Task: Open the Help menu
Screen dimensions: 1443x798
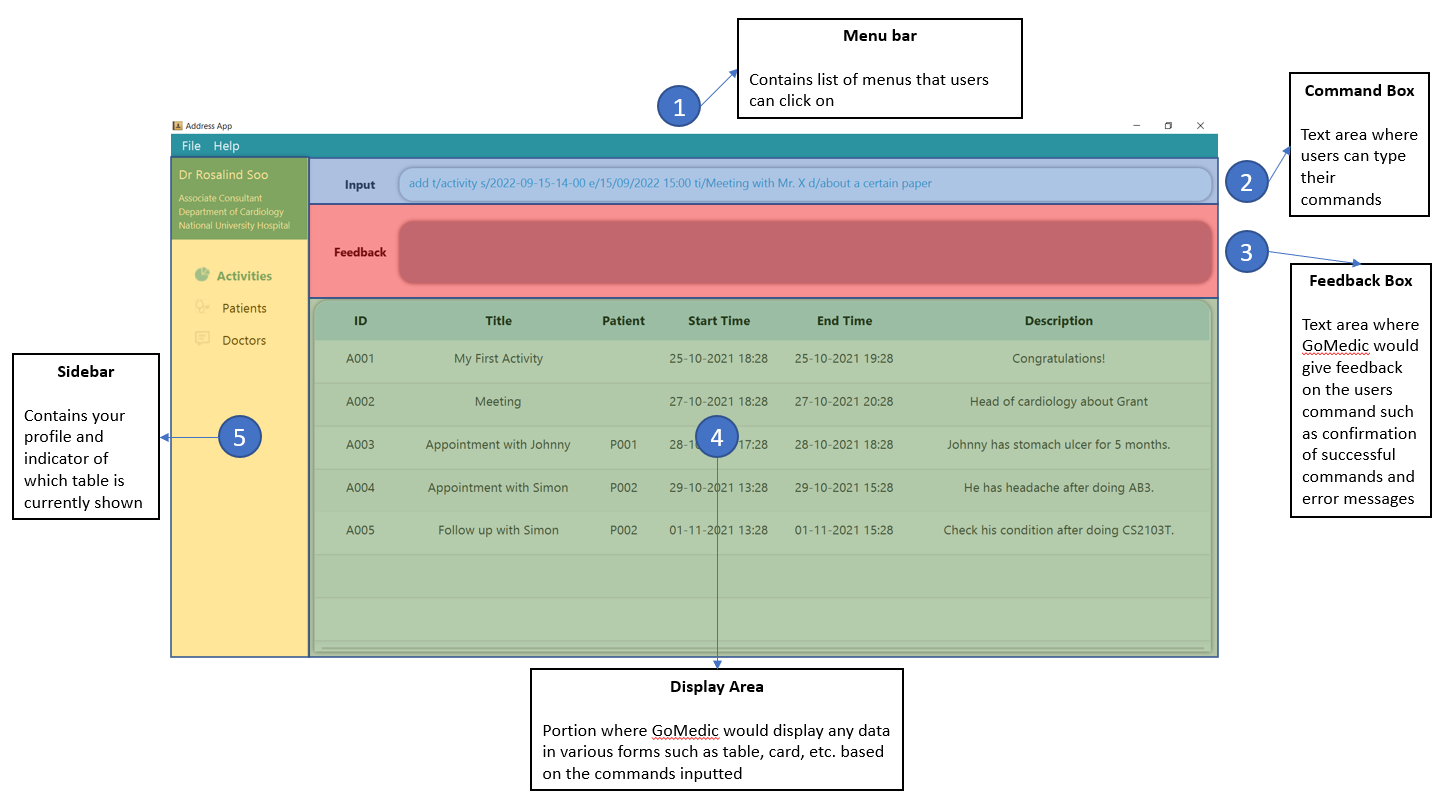Action: point(227,146)
